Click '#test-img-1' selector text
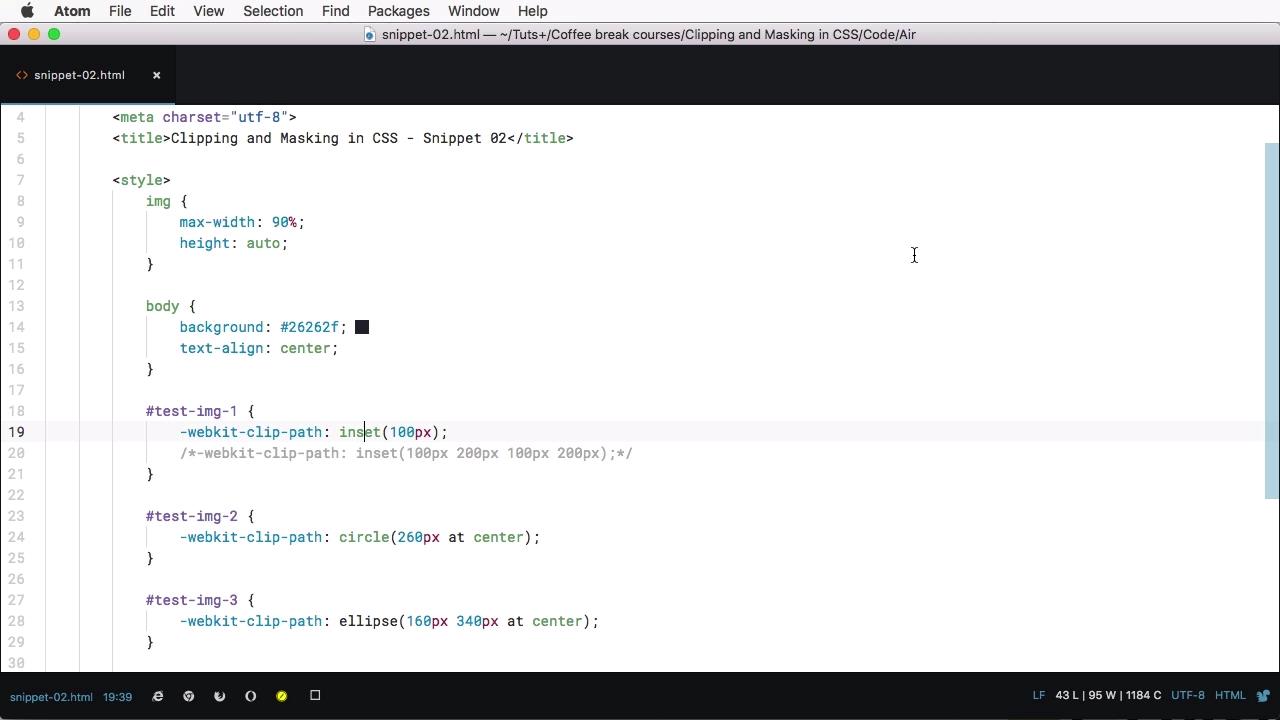This screenshot has width=1280, height=720. [192, 411]
